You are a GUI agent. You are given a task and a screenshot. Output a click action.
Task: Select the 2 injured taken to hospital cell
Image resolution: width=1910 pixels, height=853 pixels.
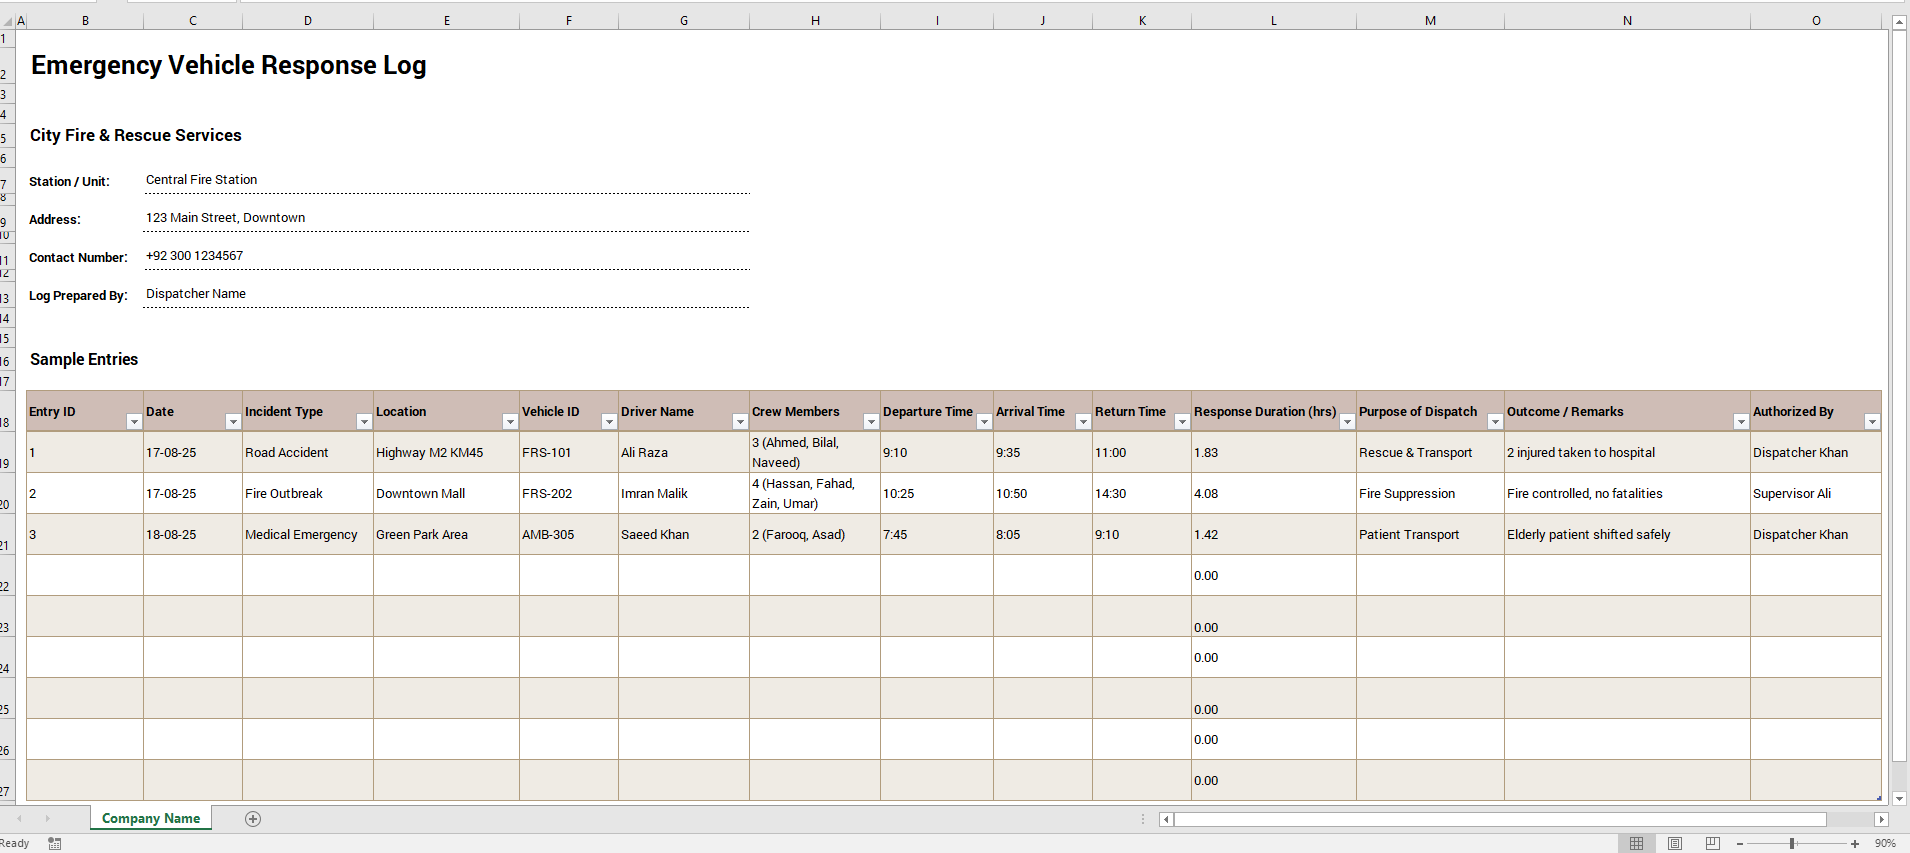point(1627,453)
